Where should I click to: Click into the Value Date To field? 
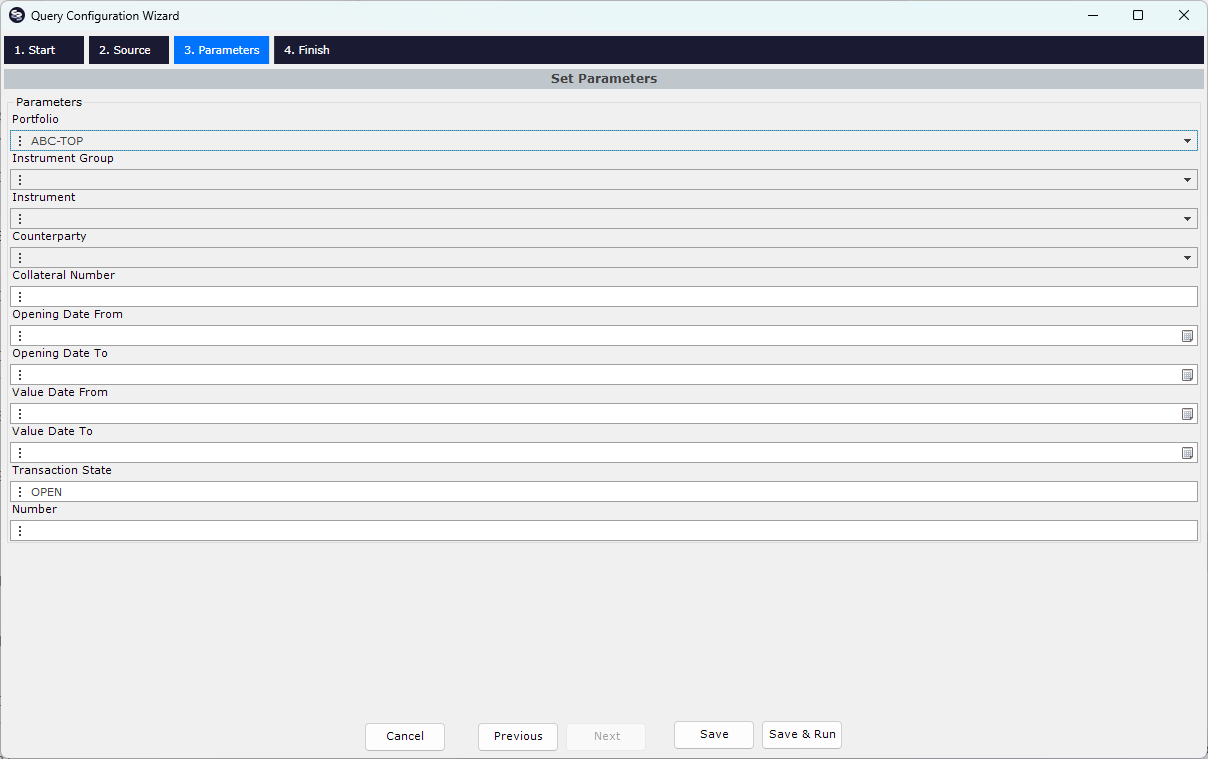[604, 453]
